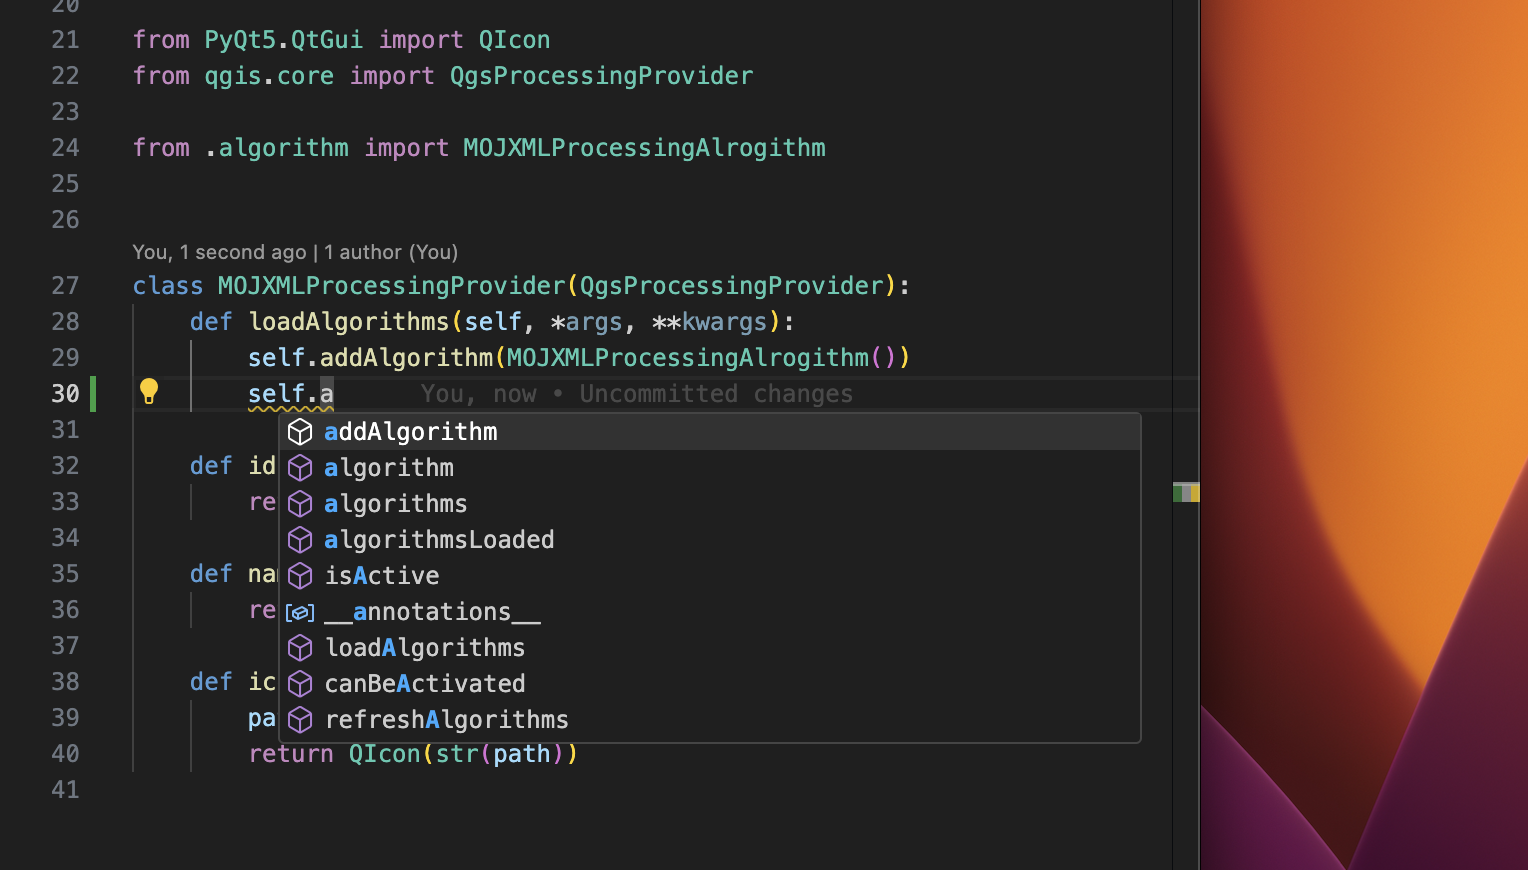Click the method cube icon beside addAlgorithm
The width and height of the screenshot is (1528, 870).
click(x=300, y=432)
